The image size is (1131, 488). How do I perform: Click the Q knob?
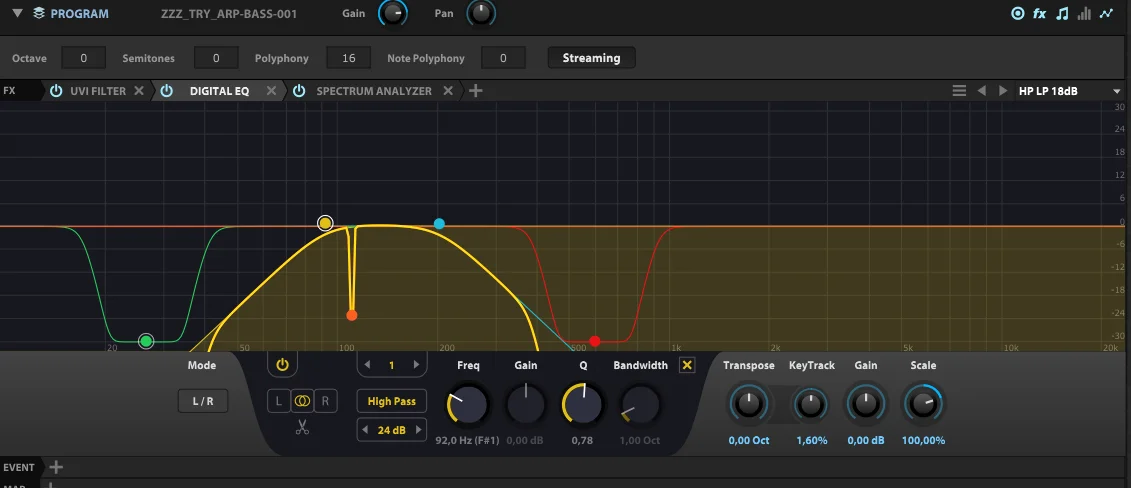click(583, 404)
